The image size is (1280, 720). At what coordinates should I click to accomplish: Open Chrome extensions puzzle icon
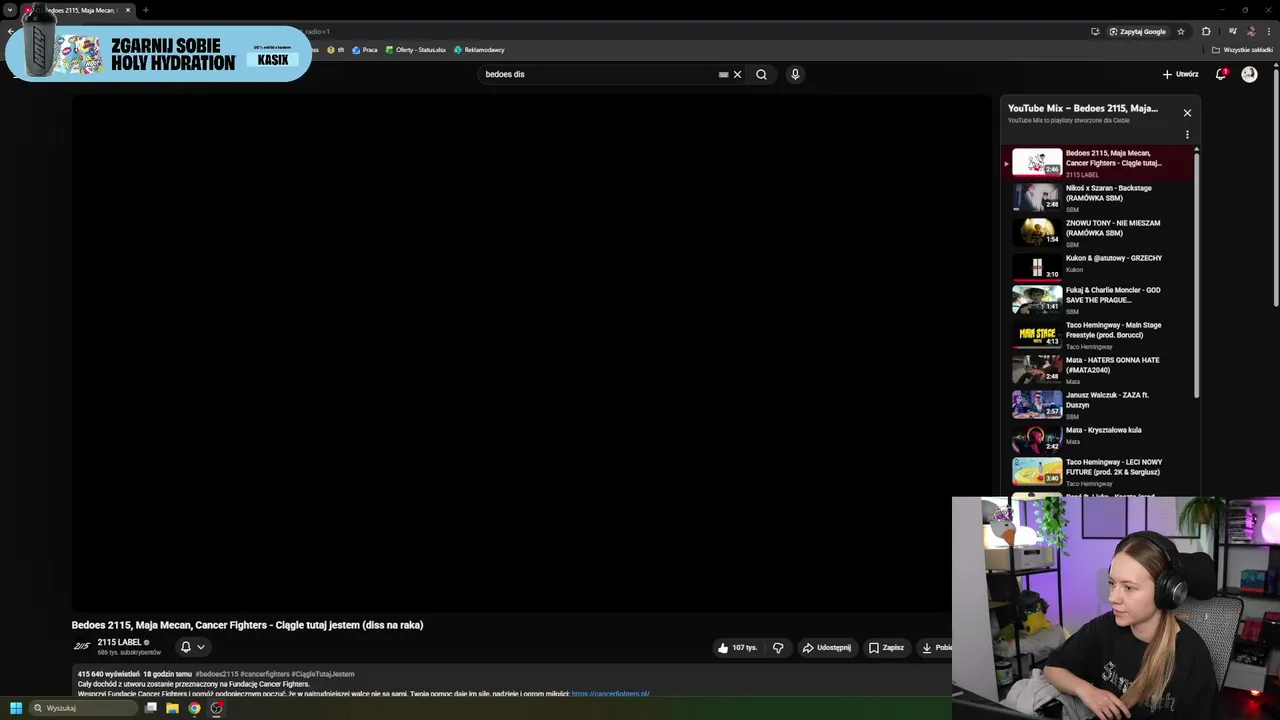click(x=1206, y=31)
